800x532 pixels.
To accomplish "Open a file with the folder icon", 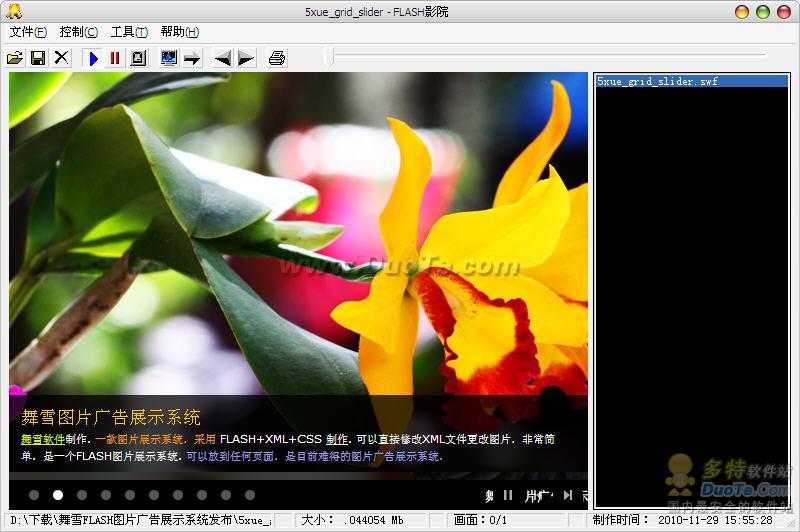I will pyautogui.click(x=15, y=58).
